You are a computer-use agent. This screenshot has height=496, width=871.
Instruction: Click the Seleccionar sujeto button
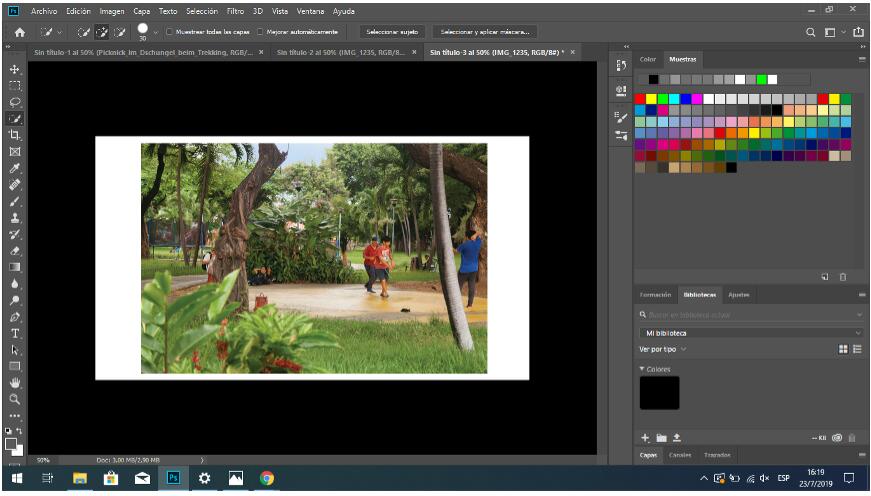click(x=392, y=32)
